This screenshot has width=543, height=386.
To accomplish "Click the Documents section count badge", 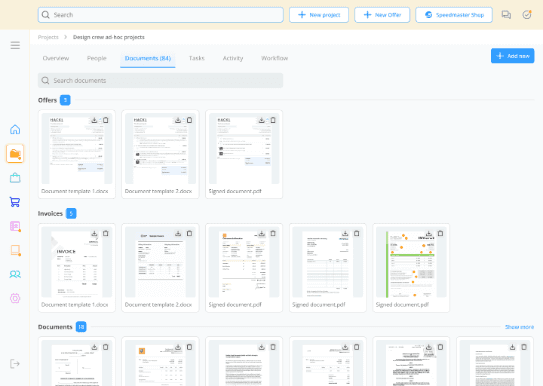I will 81,327.
